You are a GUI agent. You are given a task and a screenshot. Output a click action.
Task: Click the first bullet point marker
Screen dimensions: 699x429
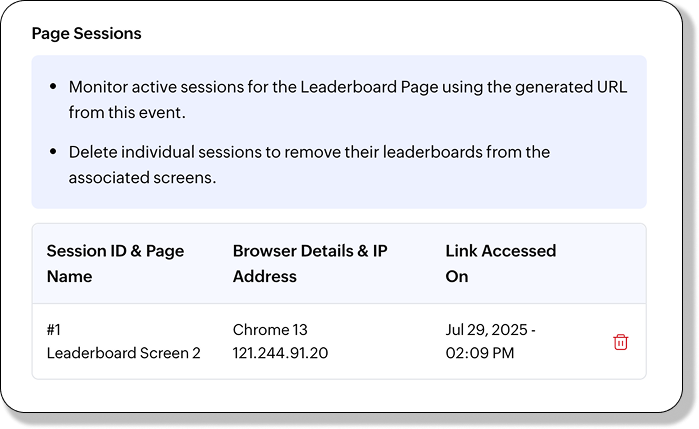coord(53,87)
